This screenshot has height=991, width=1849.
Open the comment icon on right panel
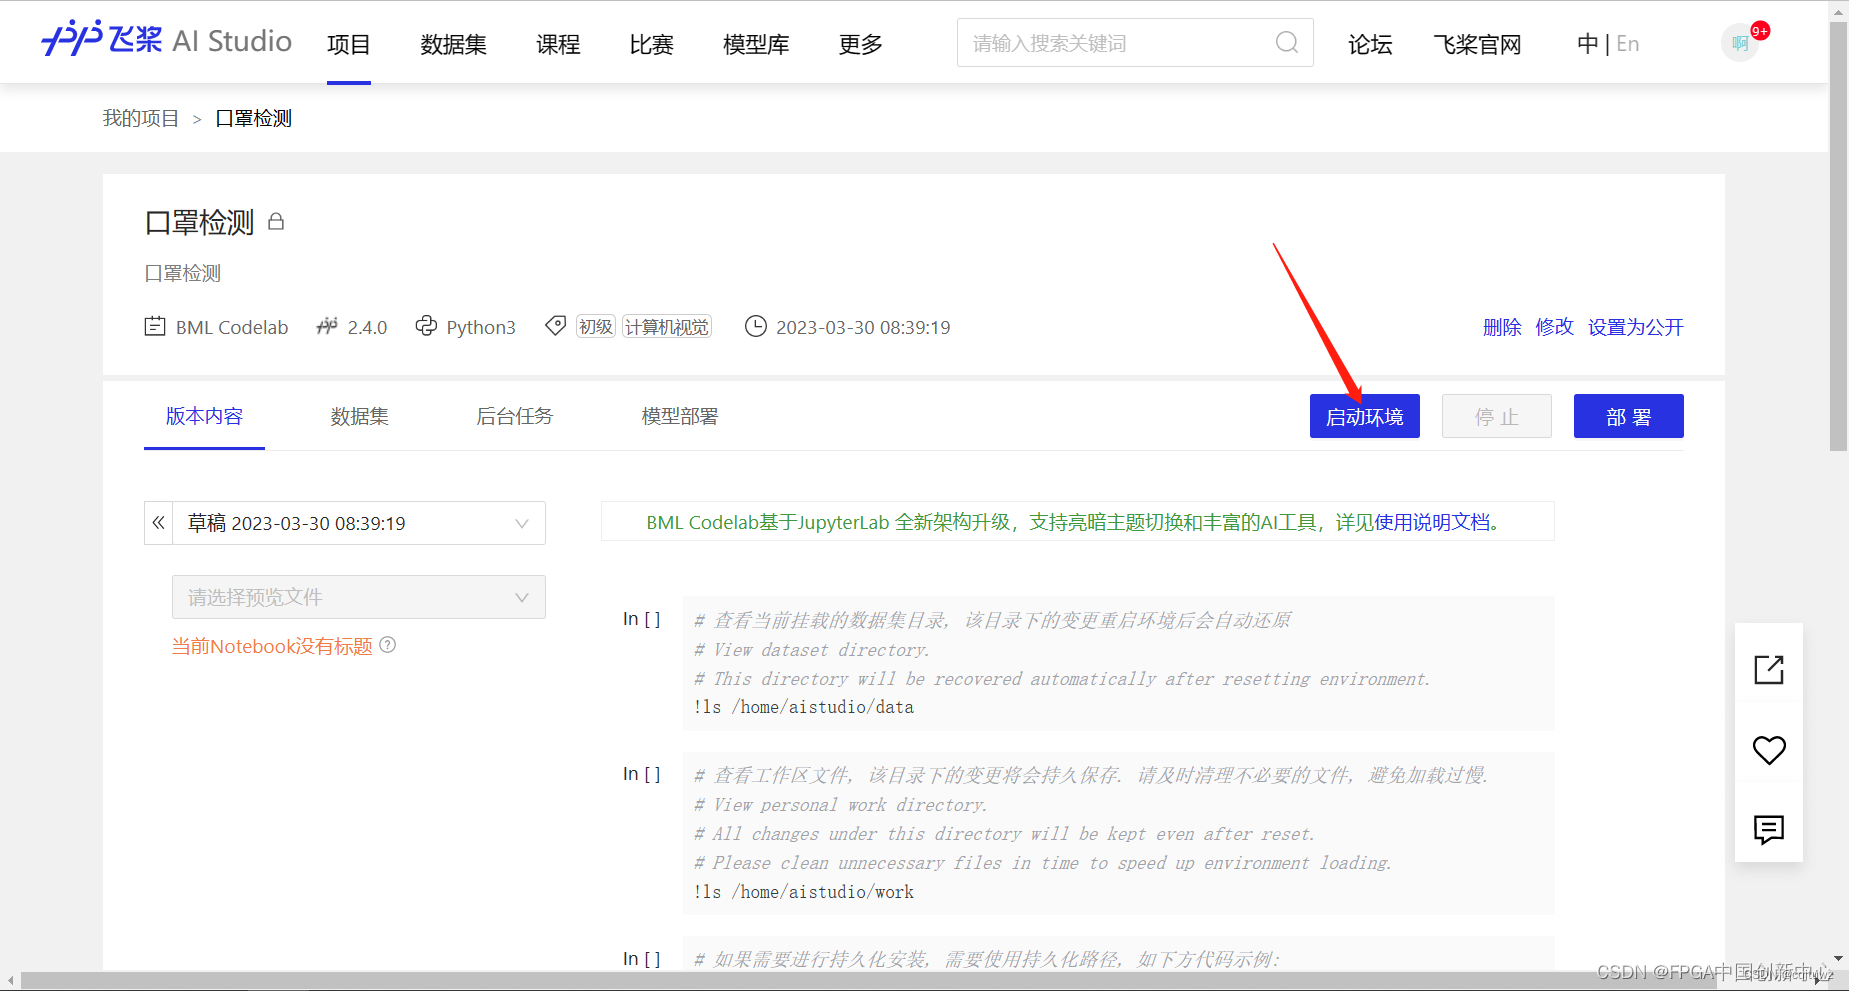pos(1769,829)
